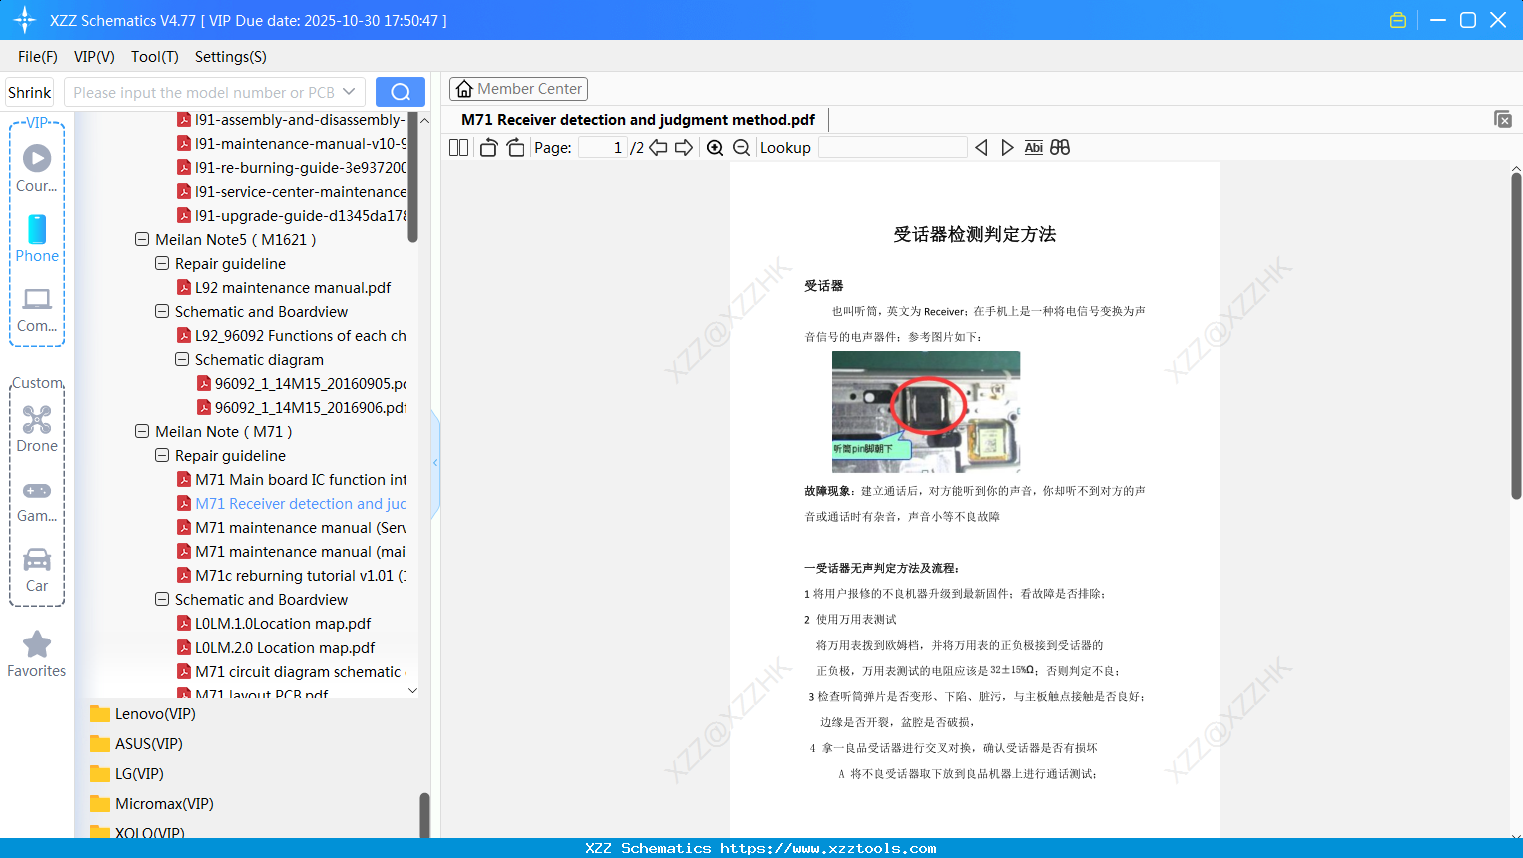Click the Member Center button

coord(518,88)
